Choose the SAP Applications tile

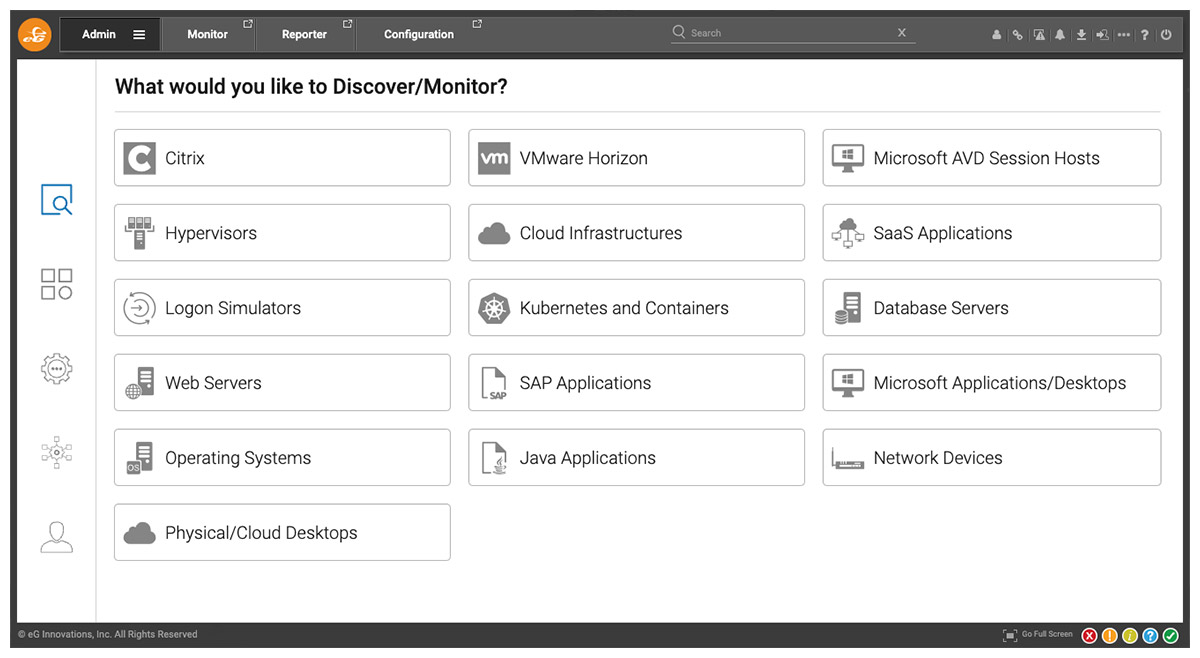(x=636, y=383)
